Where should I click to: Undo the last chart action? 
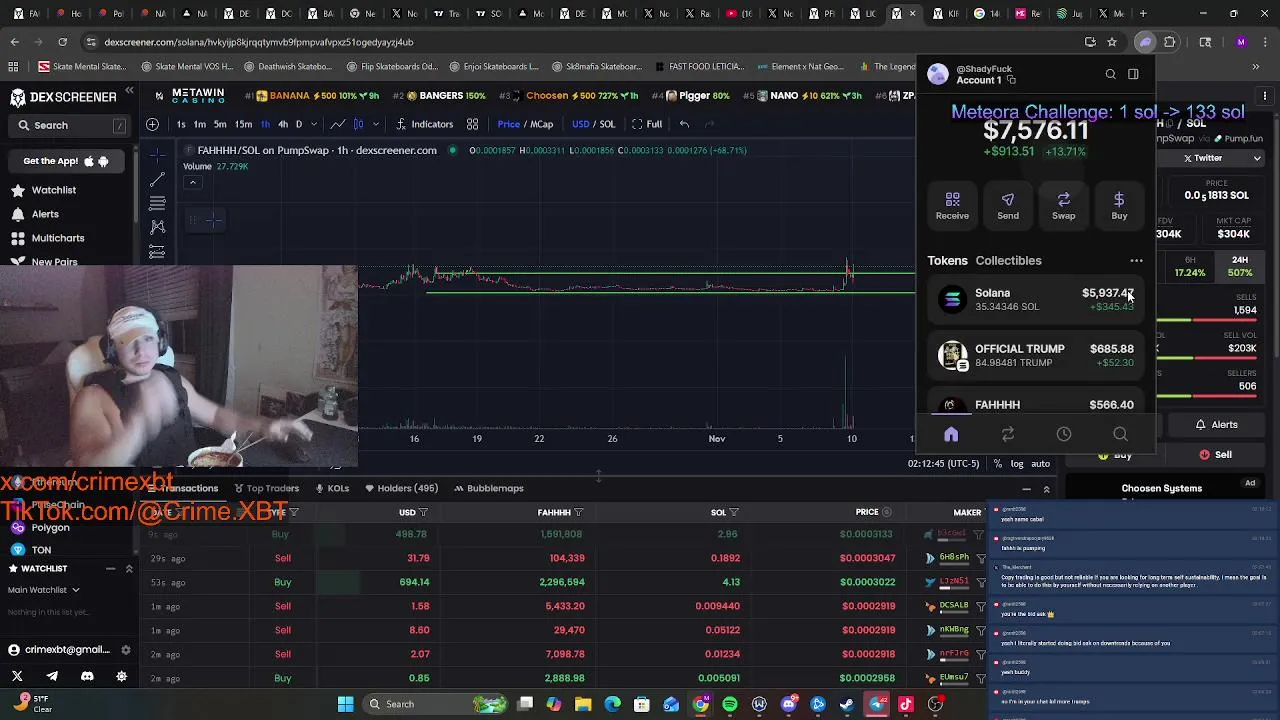pyautogui.click(x=684, y=124)
